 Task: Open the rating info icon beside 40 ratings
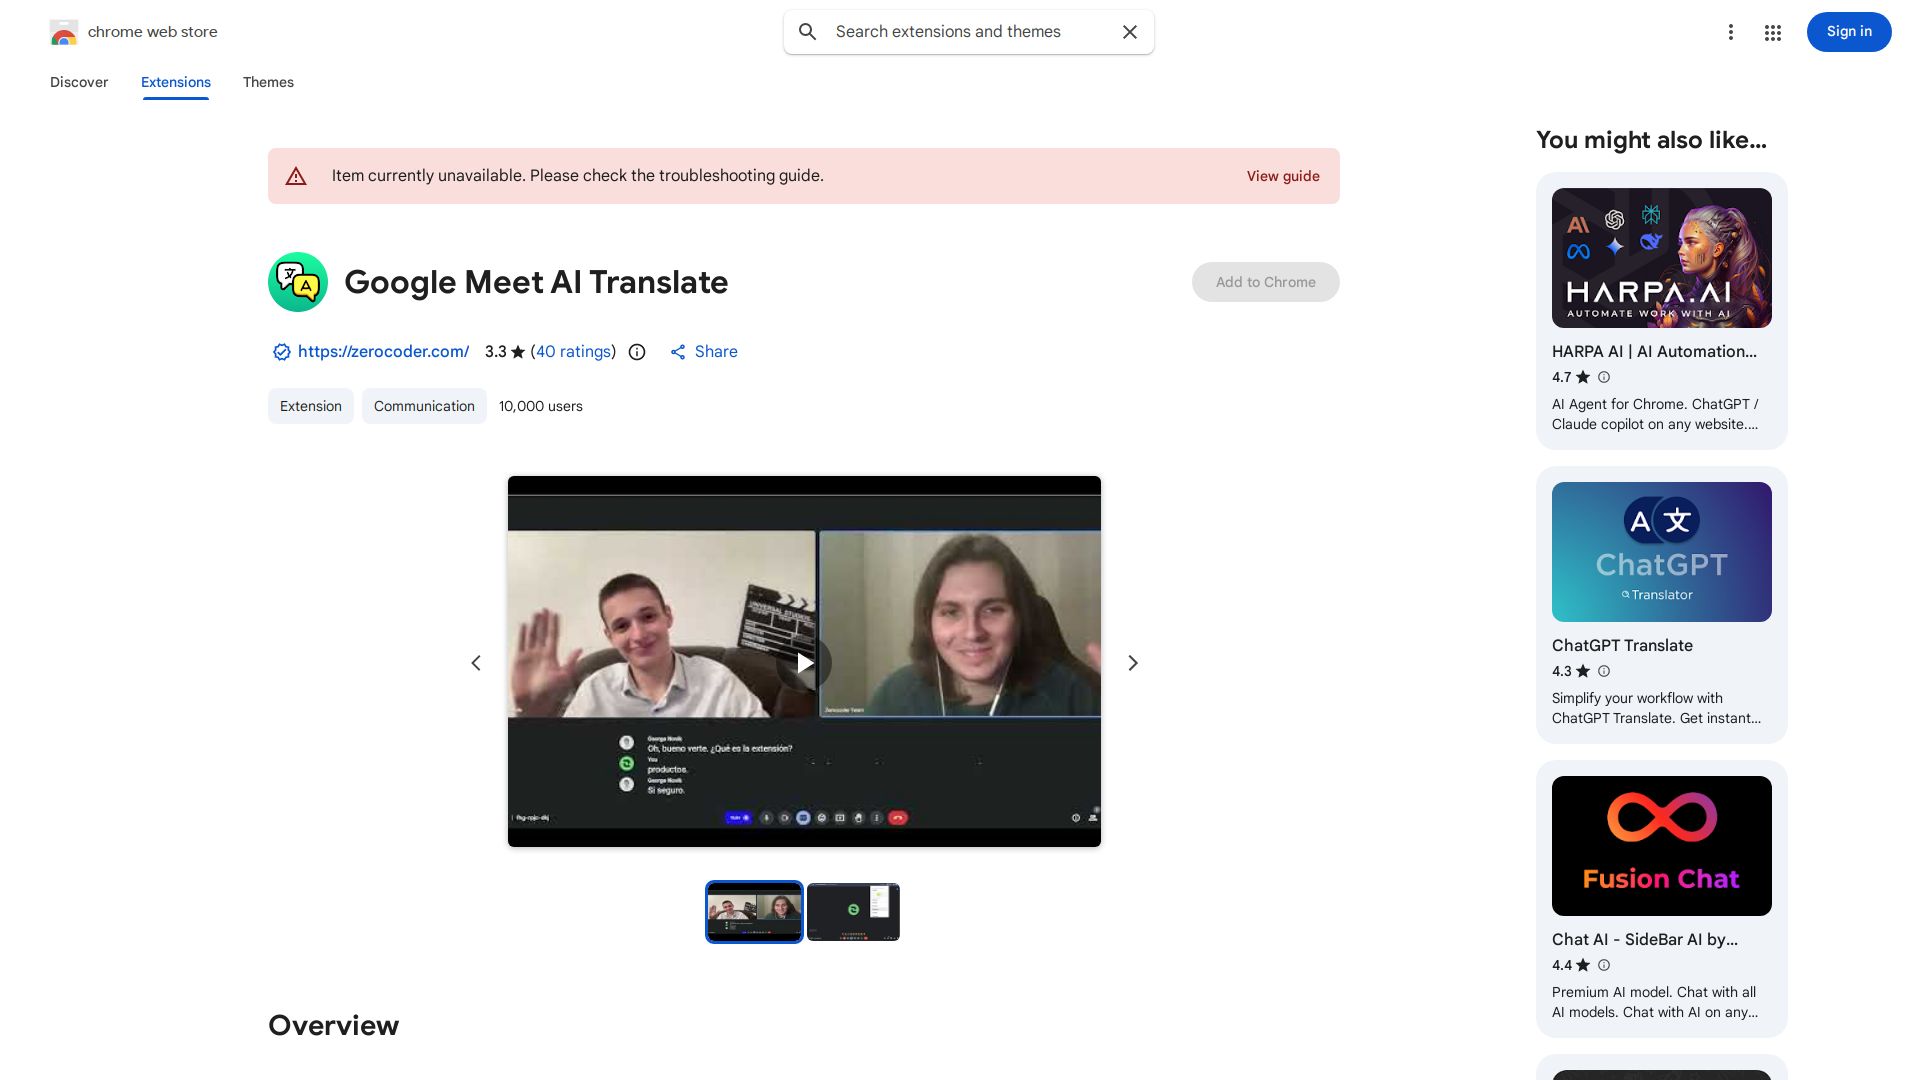[637, 352]
